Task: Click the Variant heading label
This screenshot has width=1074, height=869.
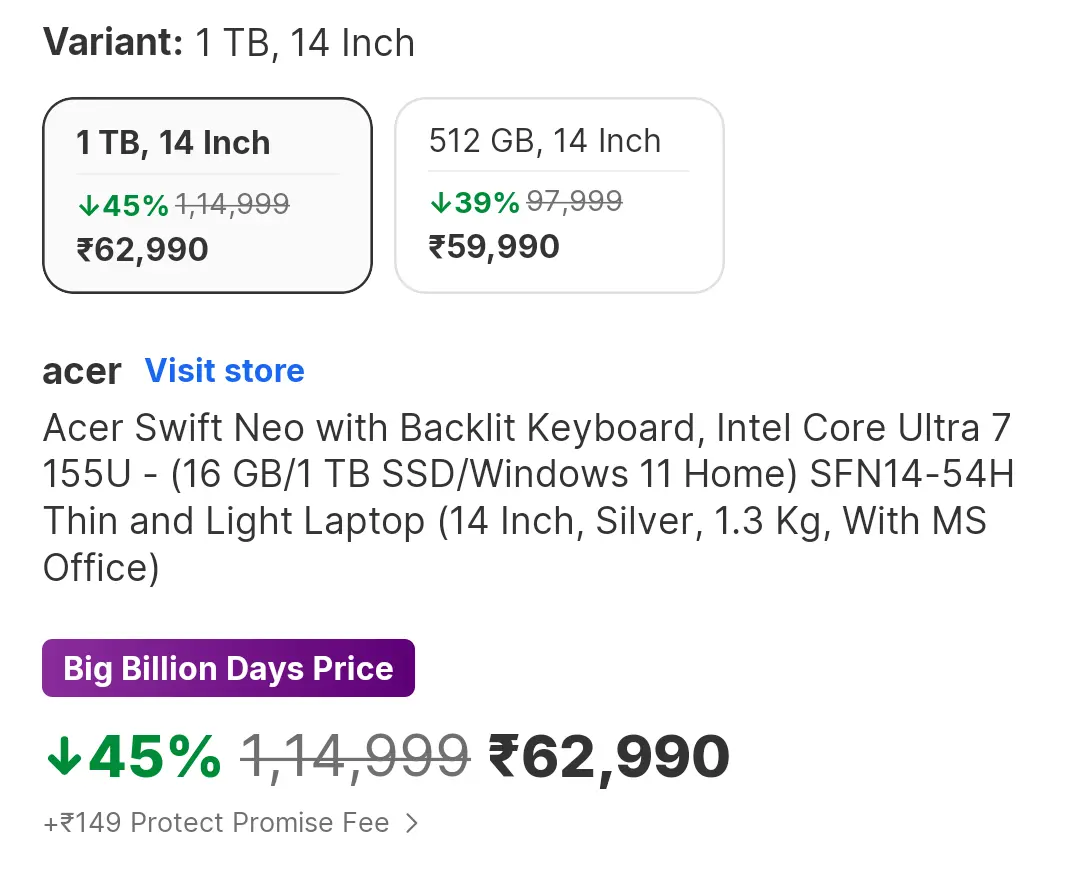Action: 113,43
